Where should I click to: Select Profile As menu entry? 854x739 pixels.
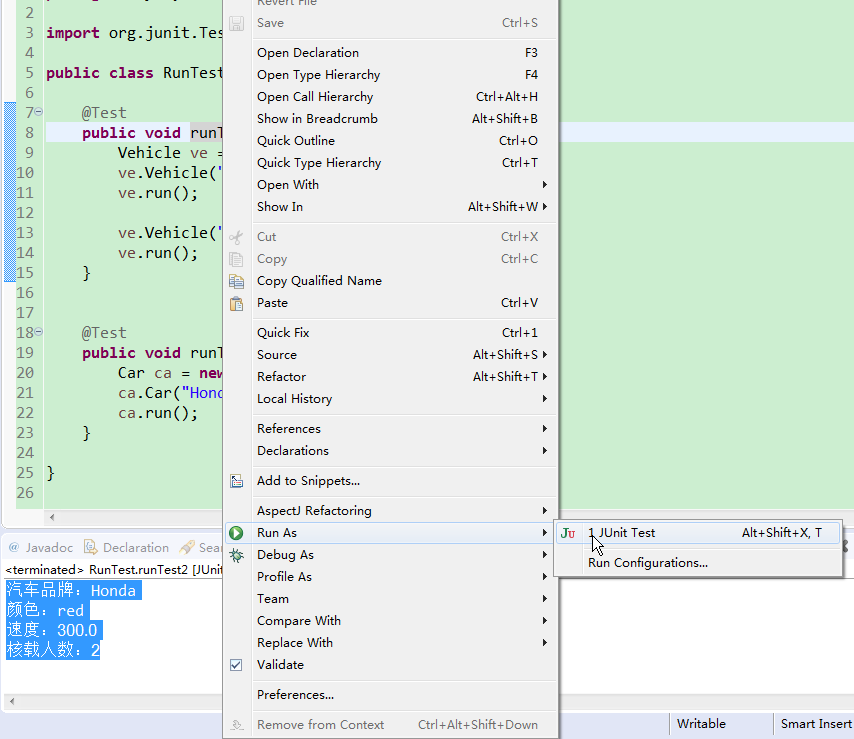pos(391,577)
